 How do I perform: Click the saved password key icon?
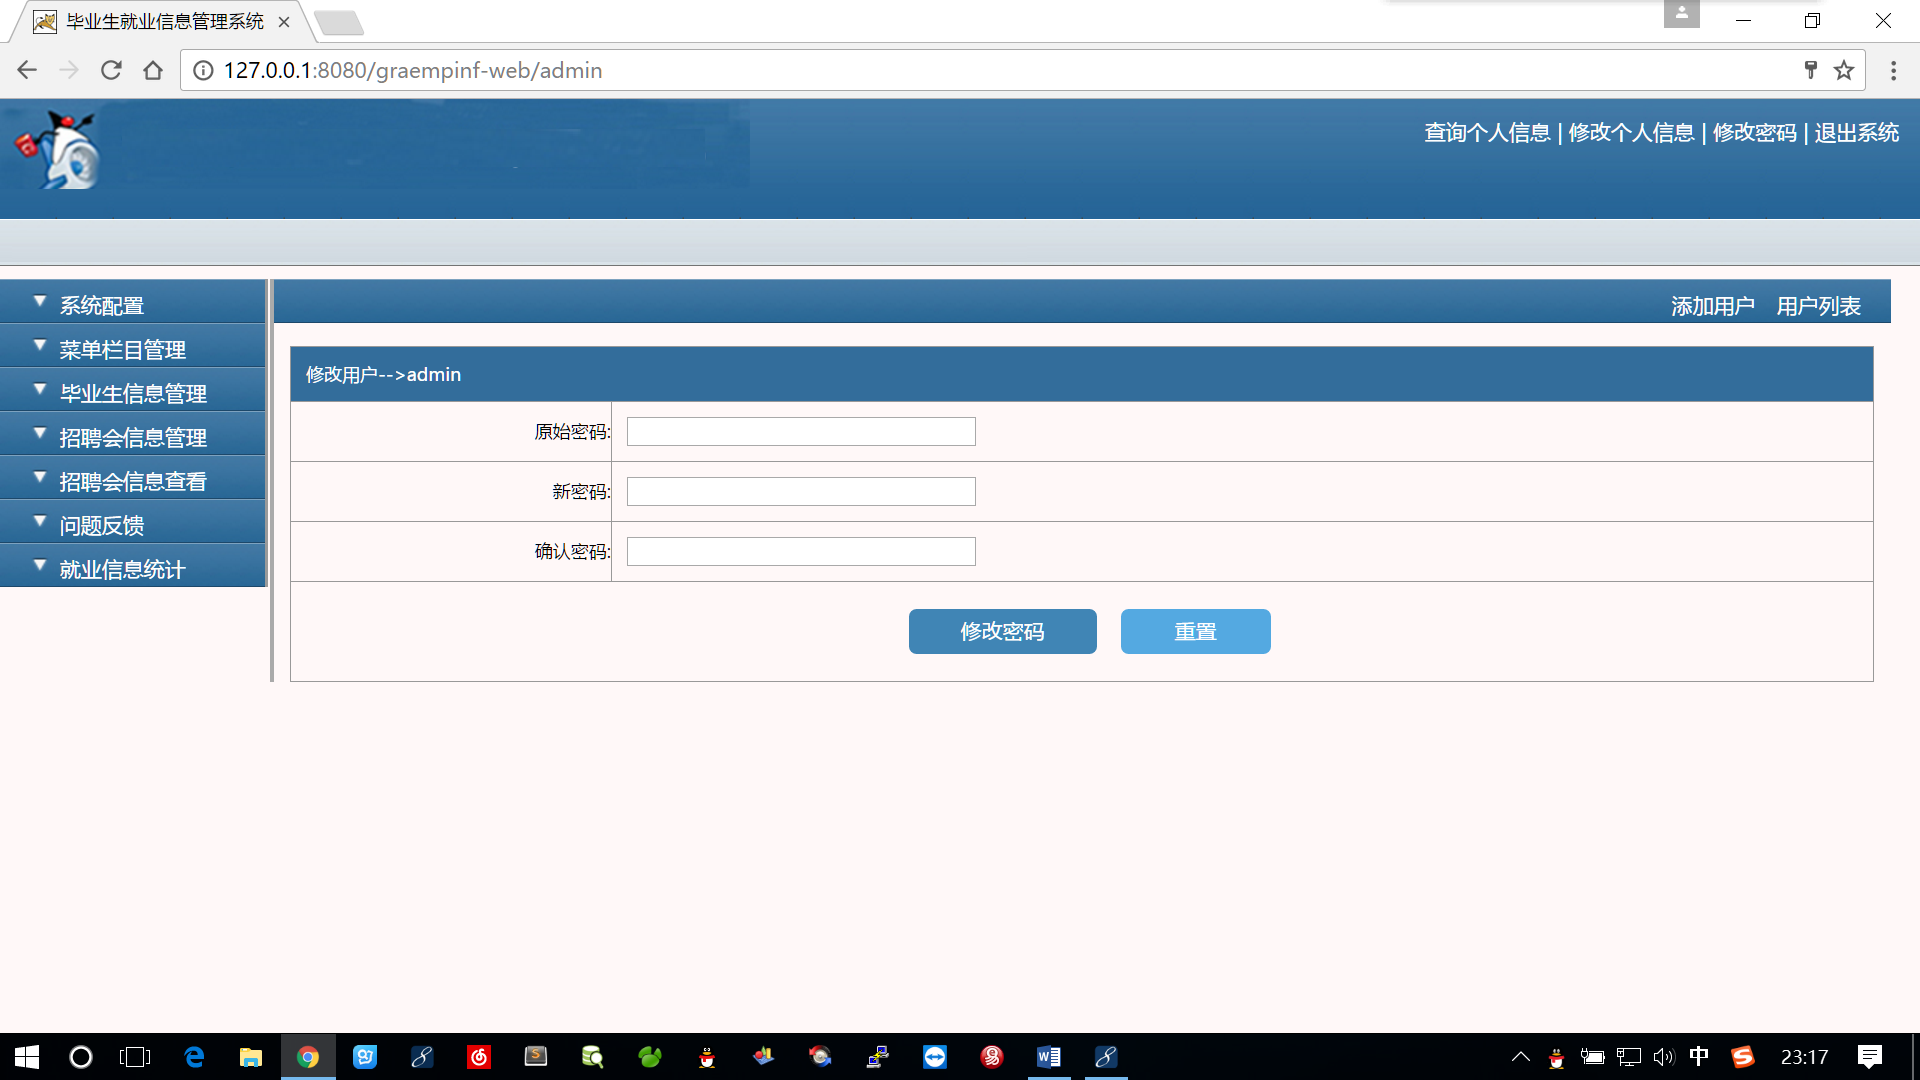pos(1810,70)
